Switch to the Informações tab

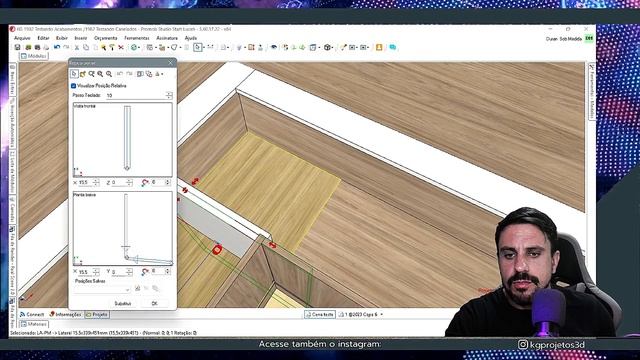coord(65,314)
